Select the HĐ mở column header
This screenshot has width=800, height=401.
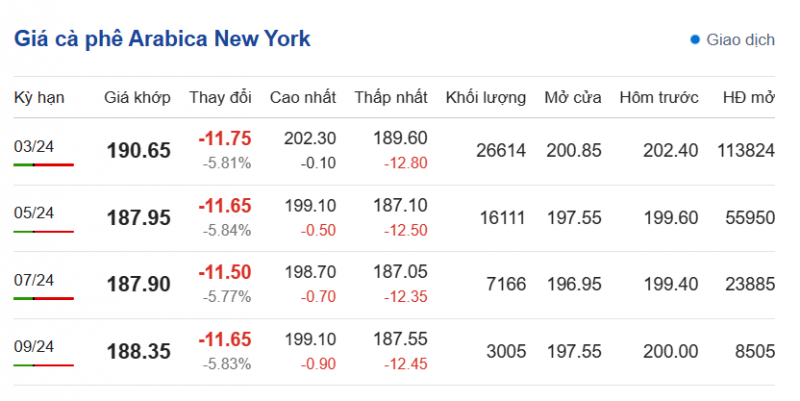pos(749,98)
